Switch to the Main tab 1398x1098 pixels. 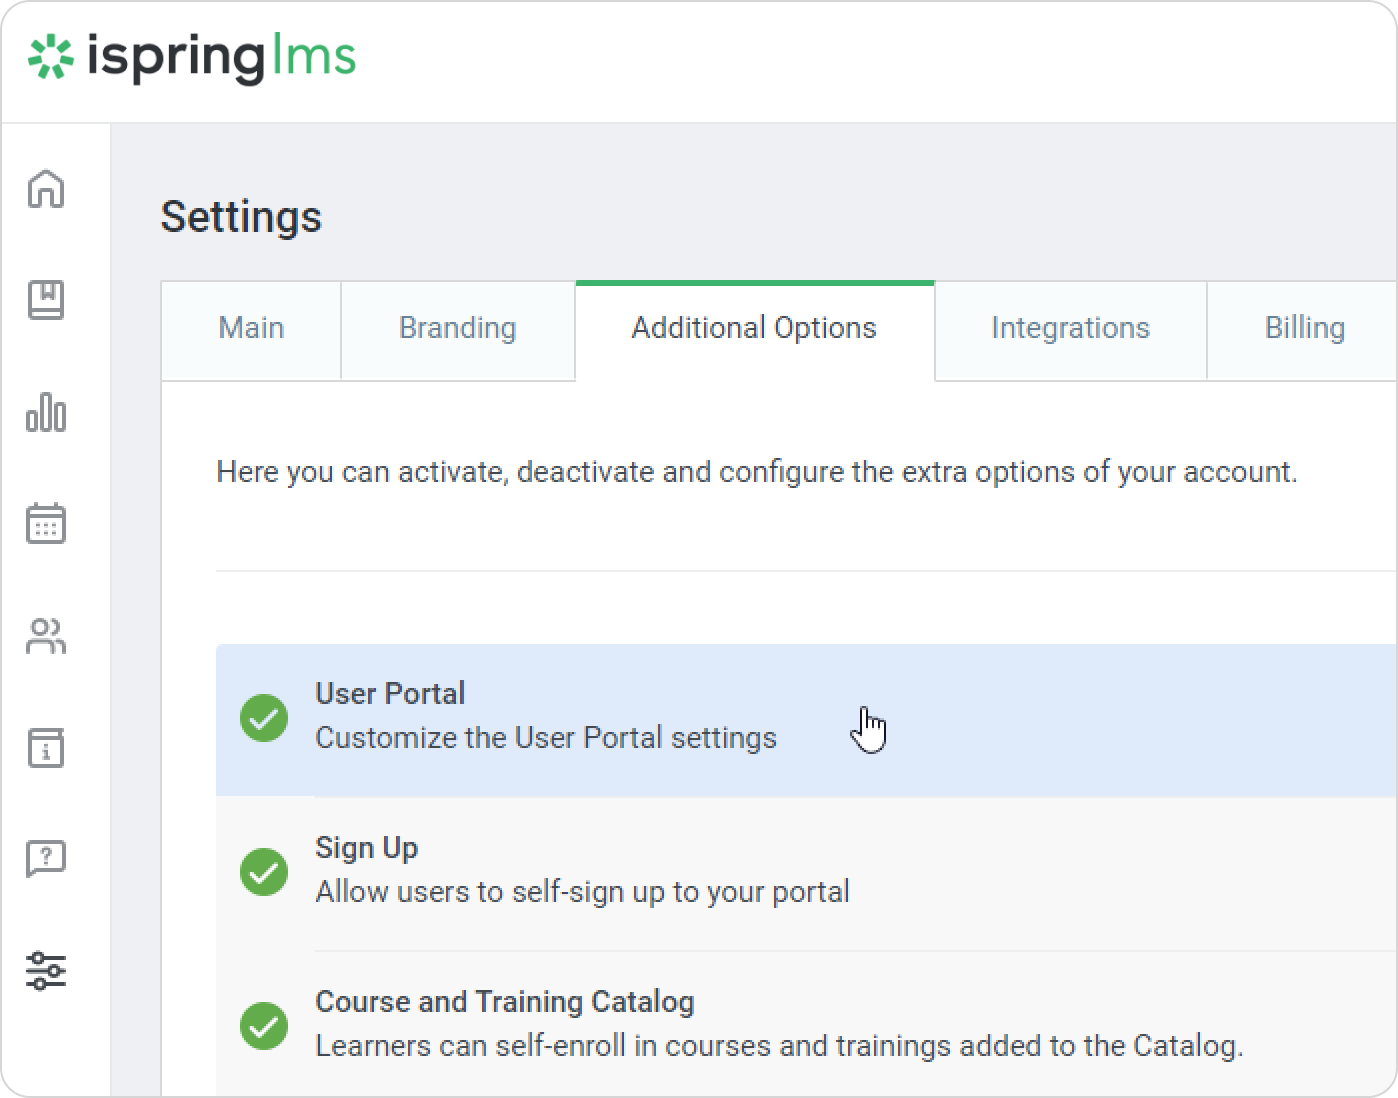pyautogui.click(x=251, y=329)
